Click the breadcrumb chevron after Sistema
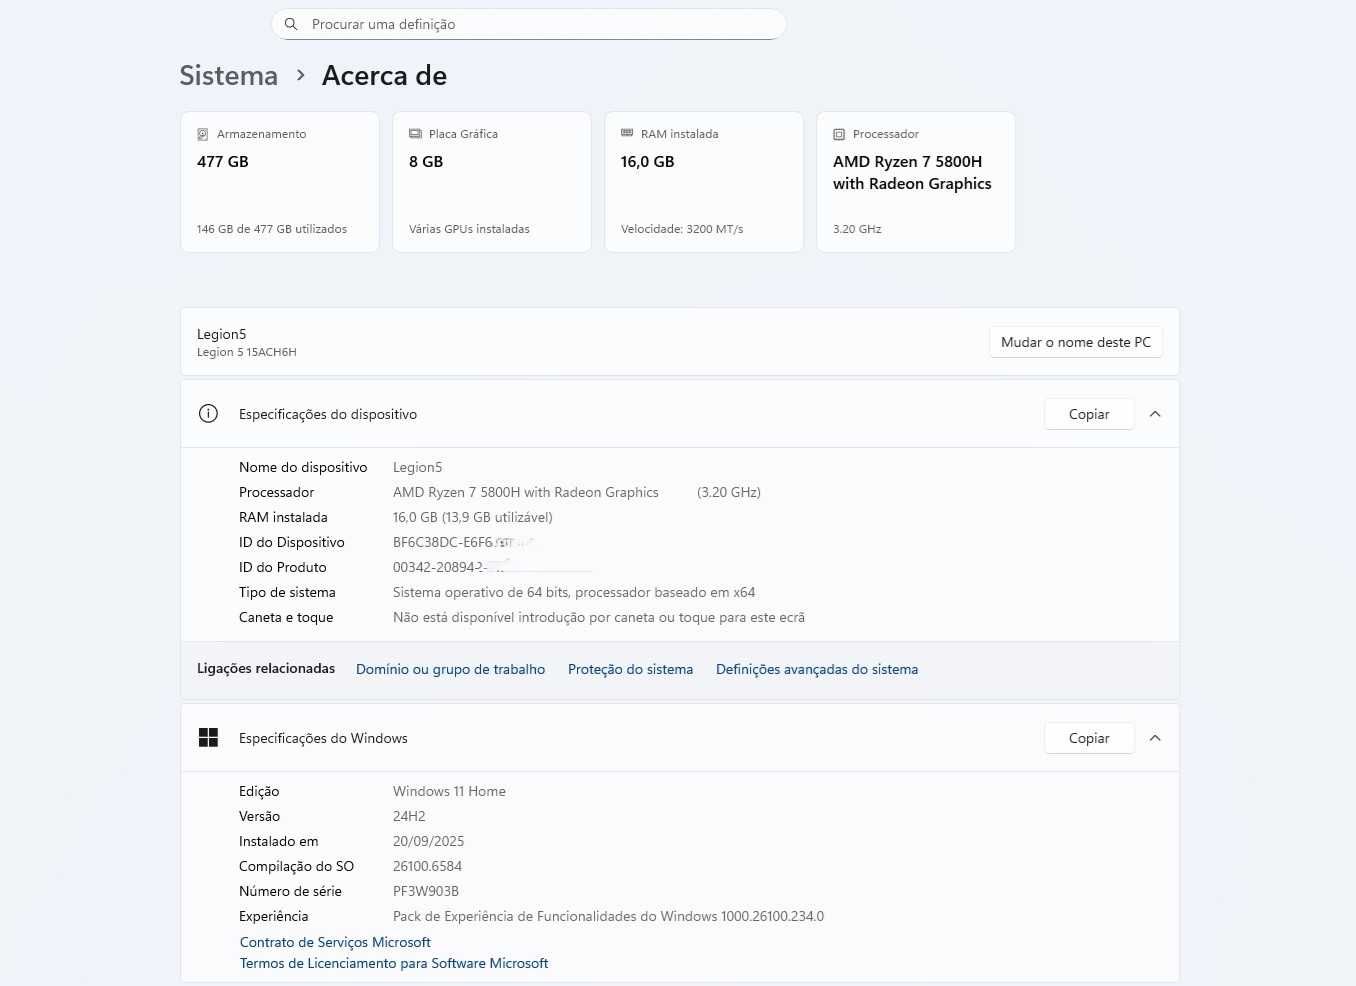Image resolution: width=1356 pixels, height=986 pixels. [x=300, y=75]
